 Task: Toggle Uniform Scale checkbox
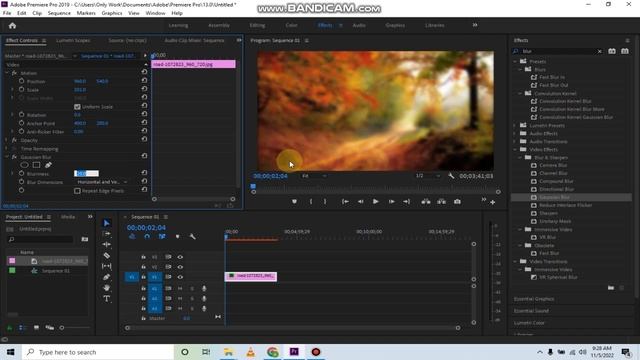click(77, 107)
